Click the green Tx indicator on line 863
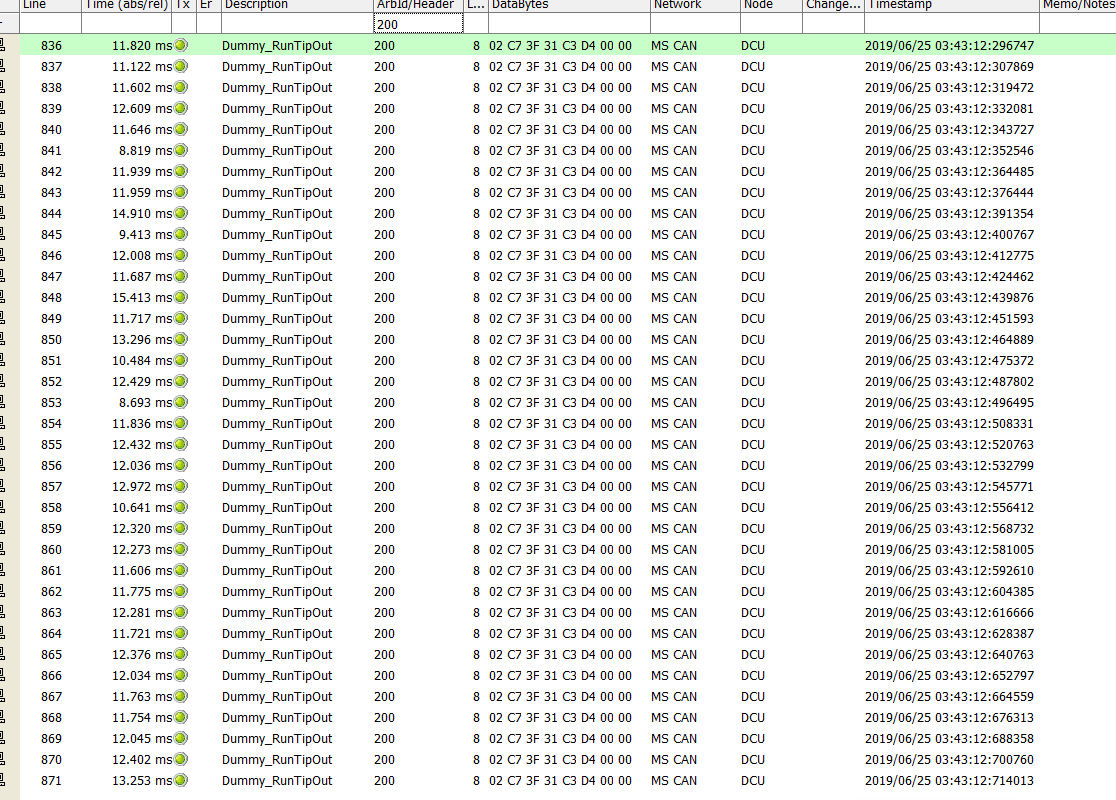The image size is (1116, 800). (x=181, y=612)
